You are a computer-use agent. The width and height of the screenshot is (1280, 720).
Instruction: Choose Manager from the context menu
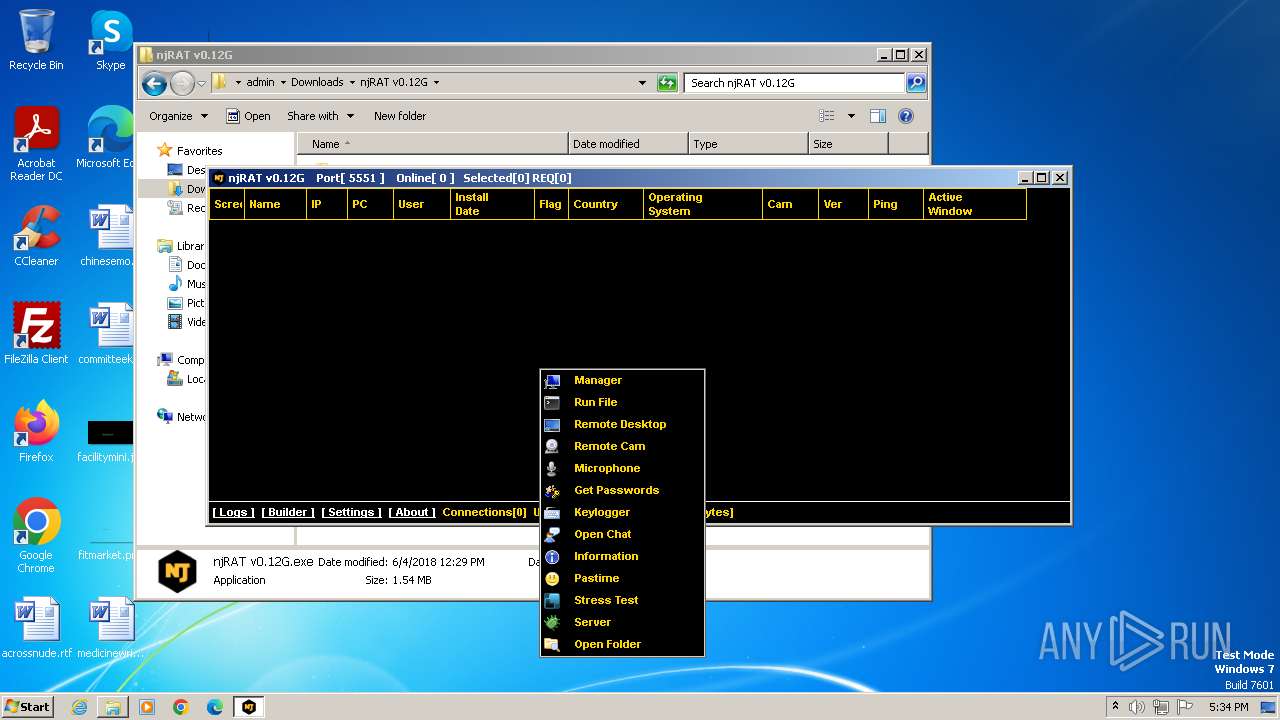tap(598, 380)
